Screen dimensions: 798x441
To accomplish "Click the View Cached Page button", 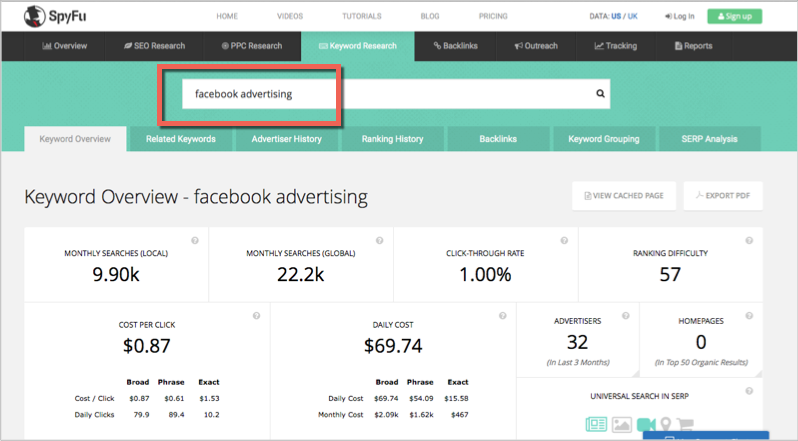I will pos(624,196).
